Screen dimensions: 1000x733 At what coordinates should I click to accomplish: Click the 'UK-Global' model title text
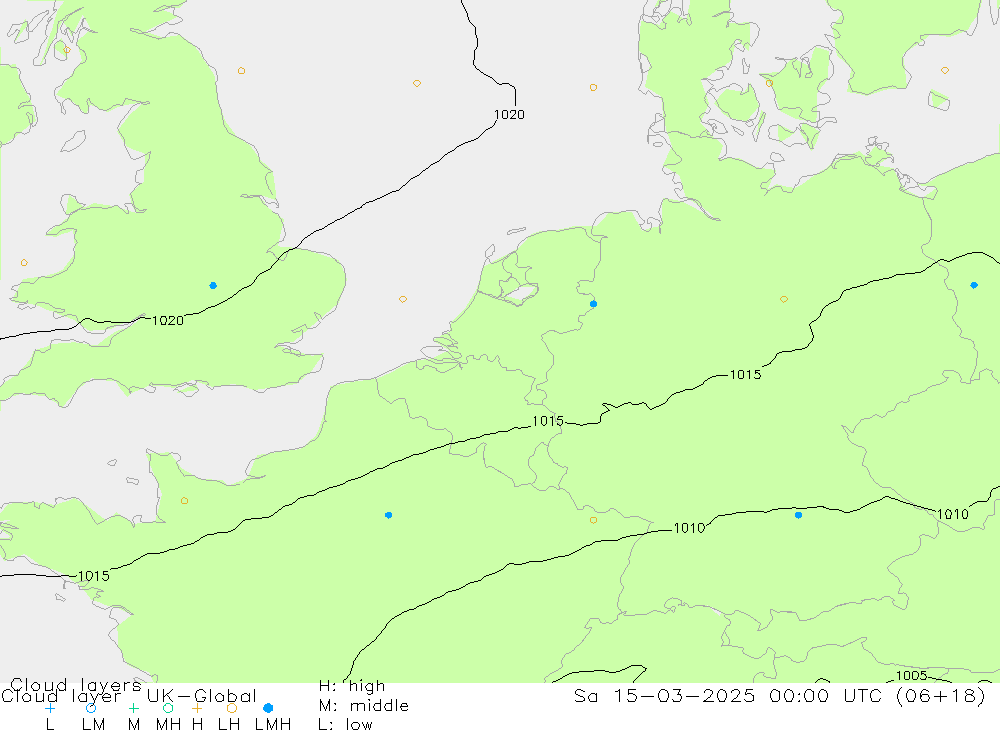coord(202,696)
